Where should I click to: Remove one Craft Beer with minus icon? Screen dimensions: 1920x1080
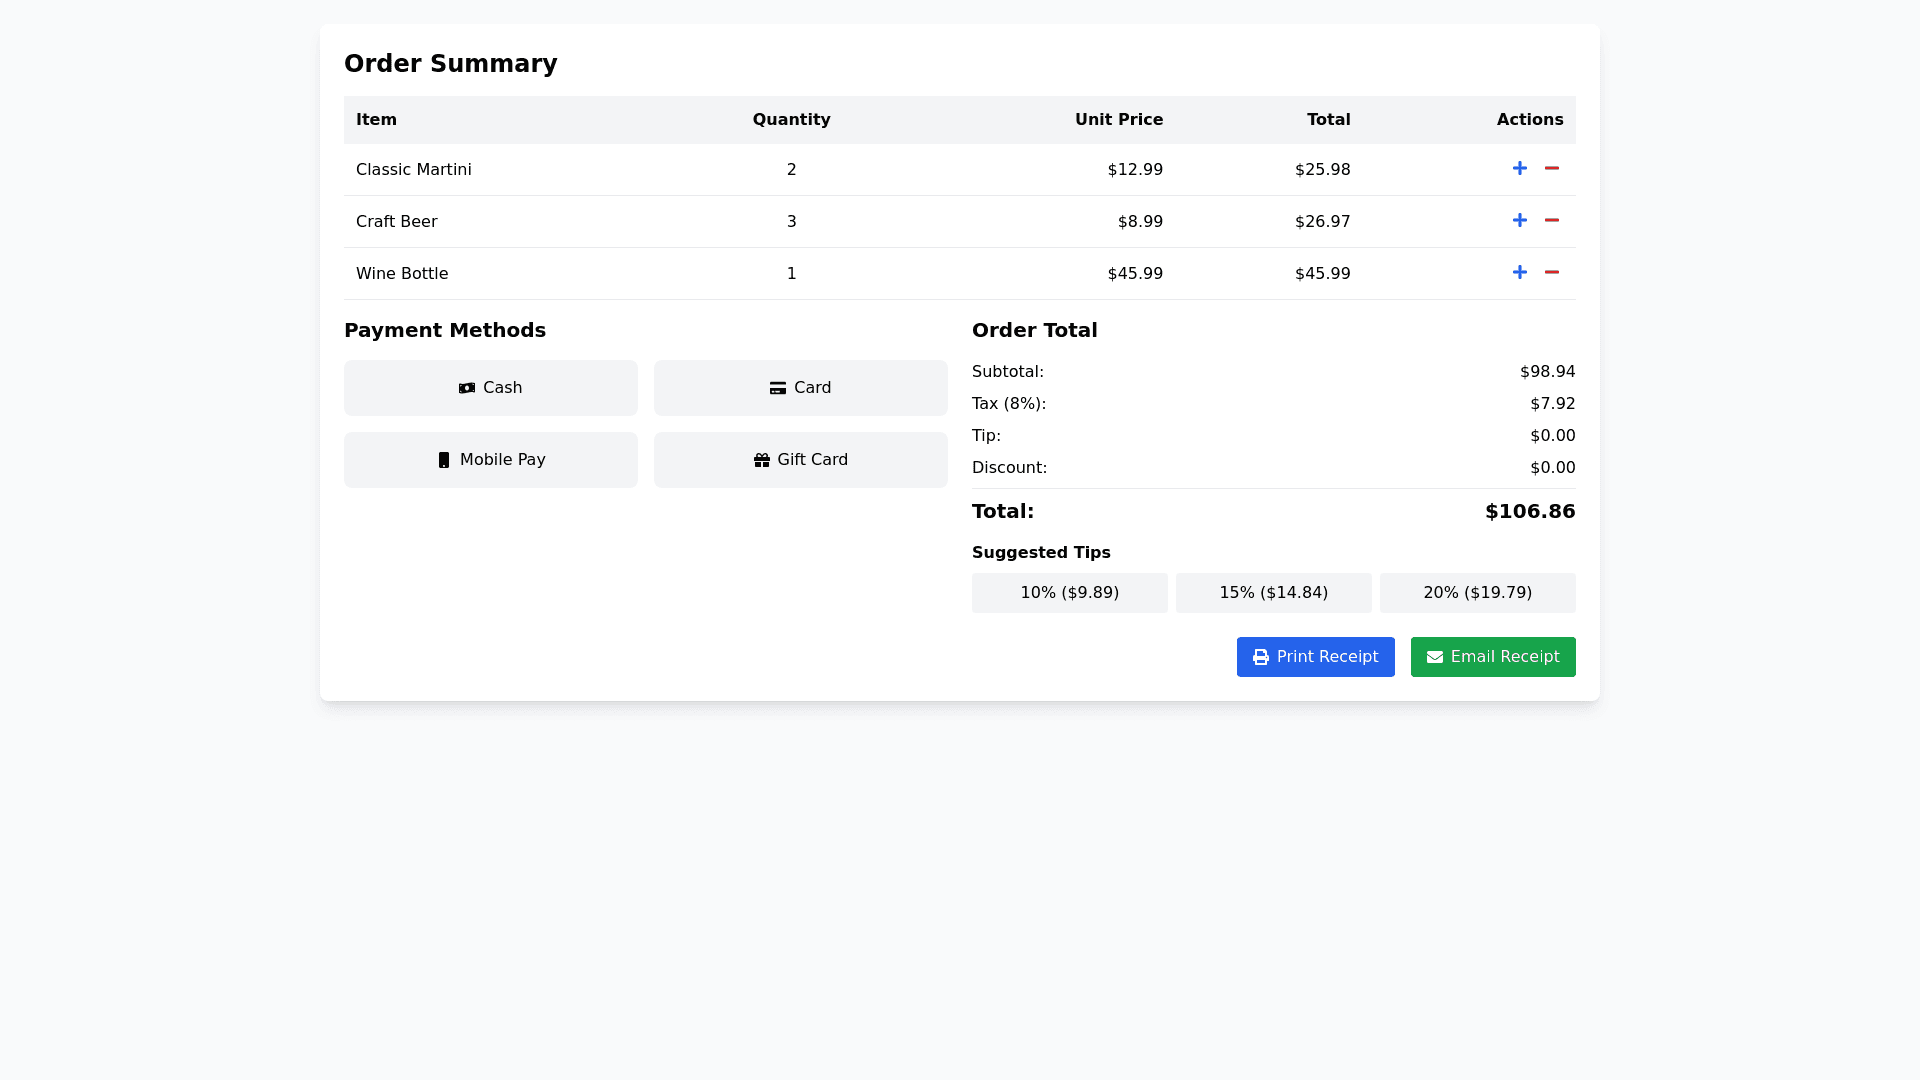click(x=1551, y=221)
